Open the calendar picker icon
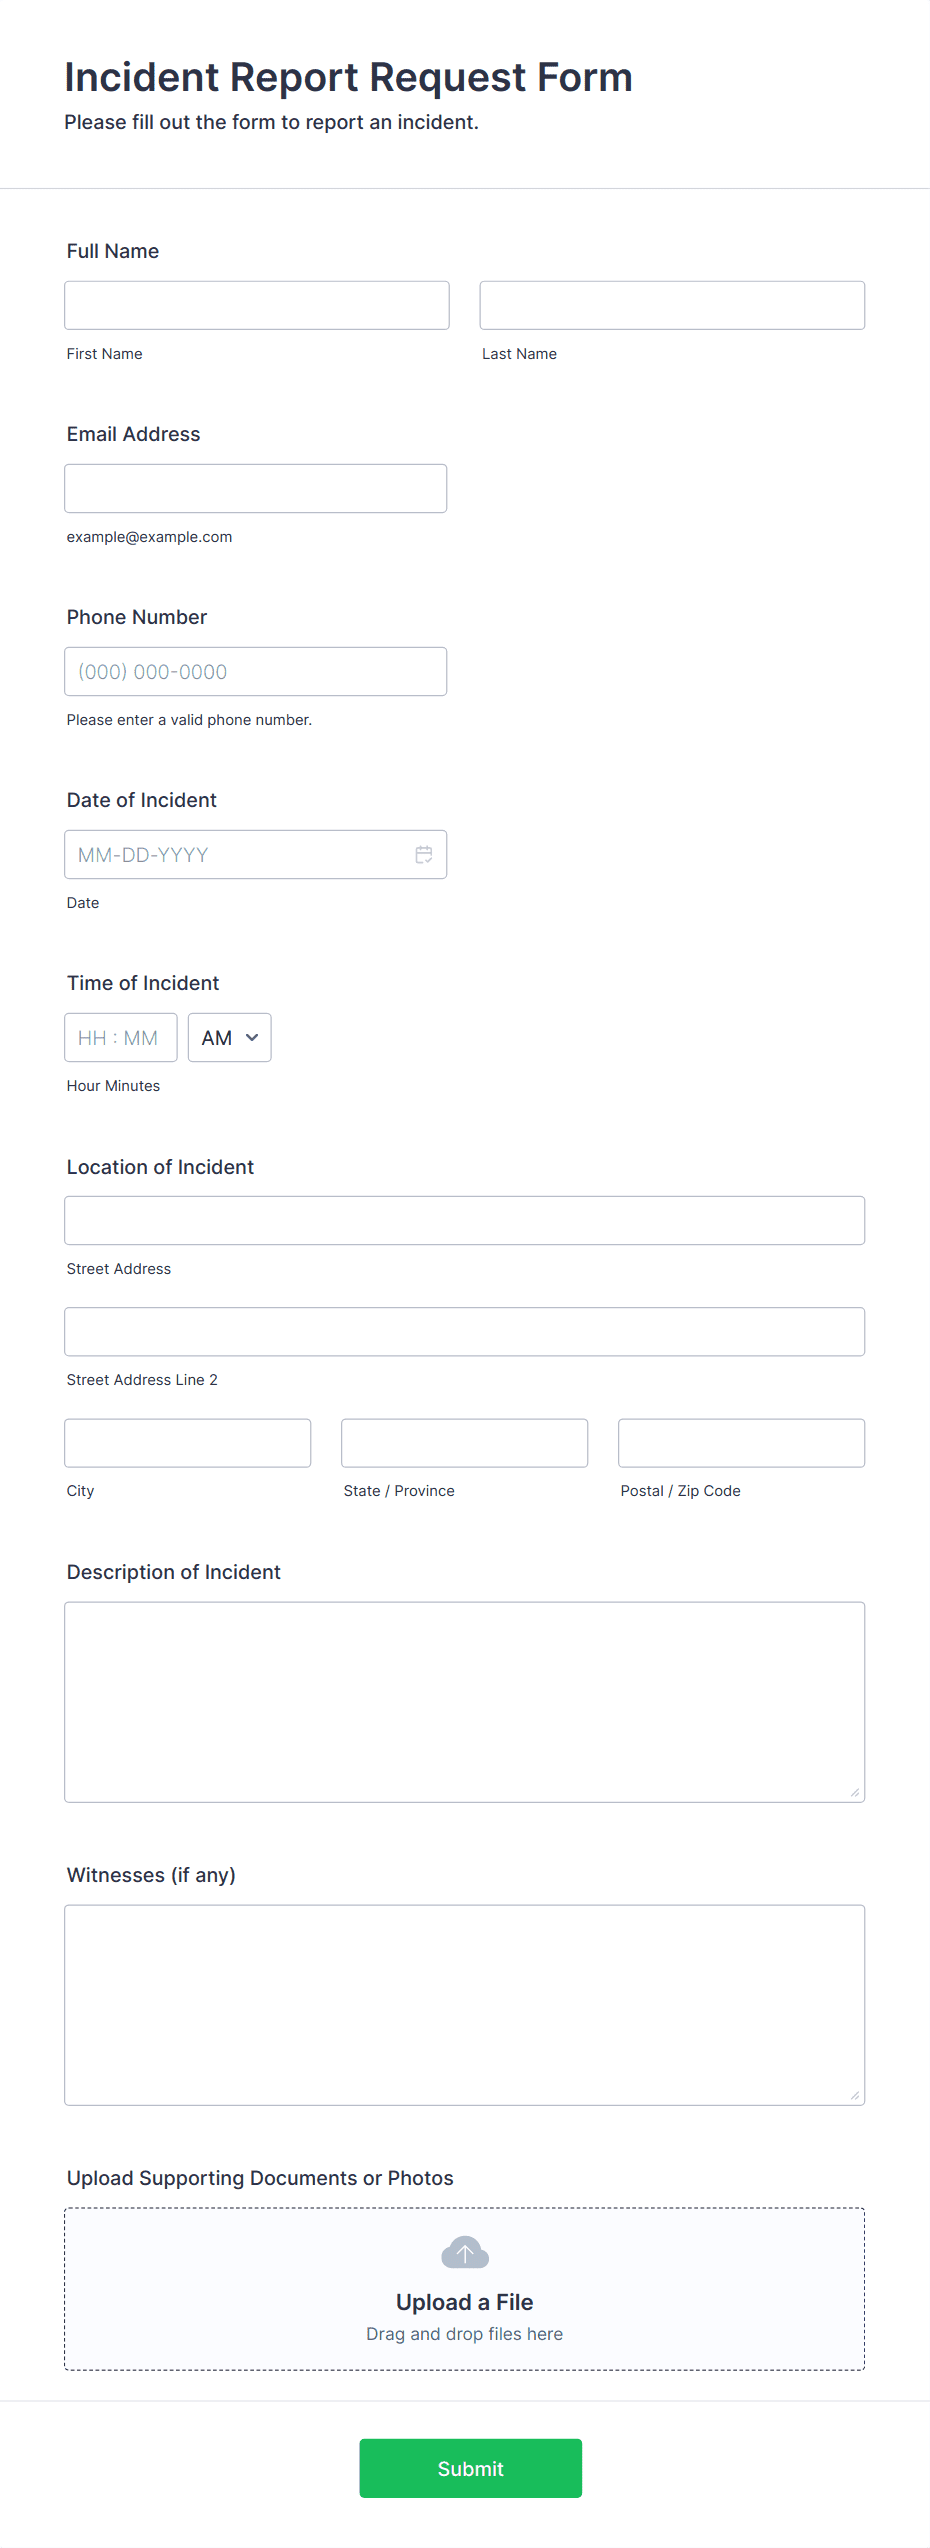This screenshot has height=2548, width=930. [424, 855]
